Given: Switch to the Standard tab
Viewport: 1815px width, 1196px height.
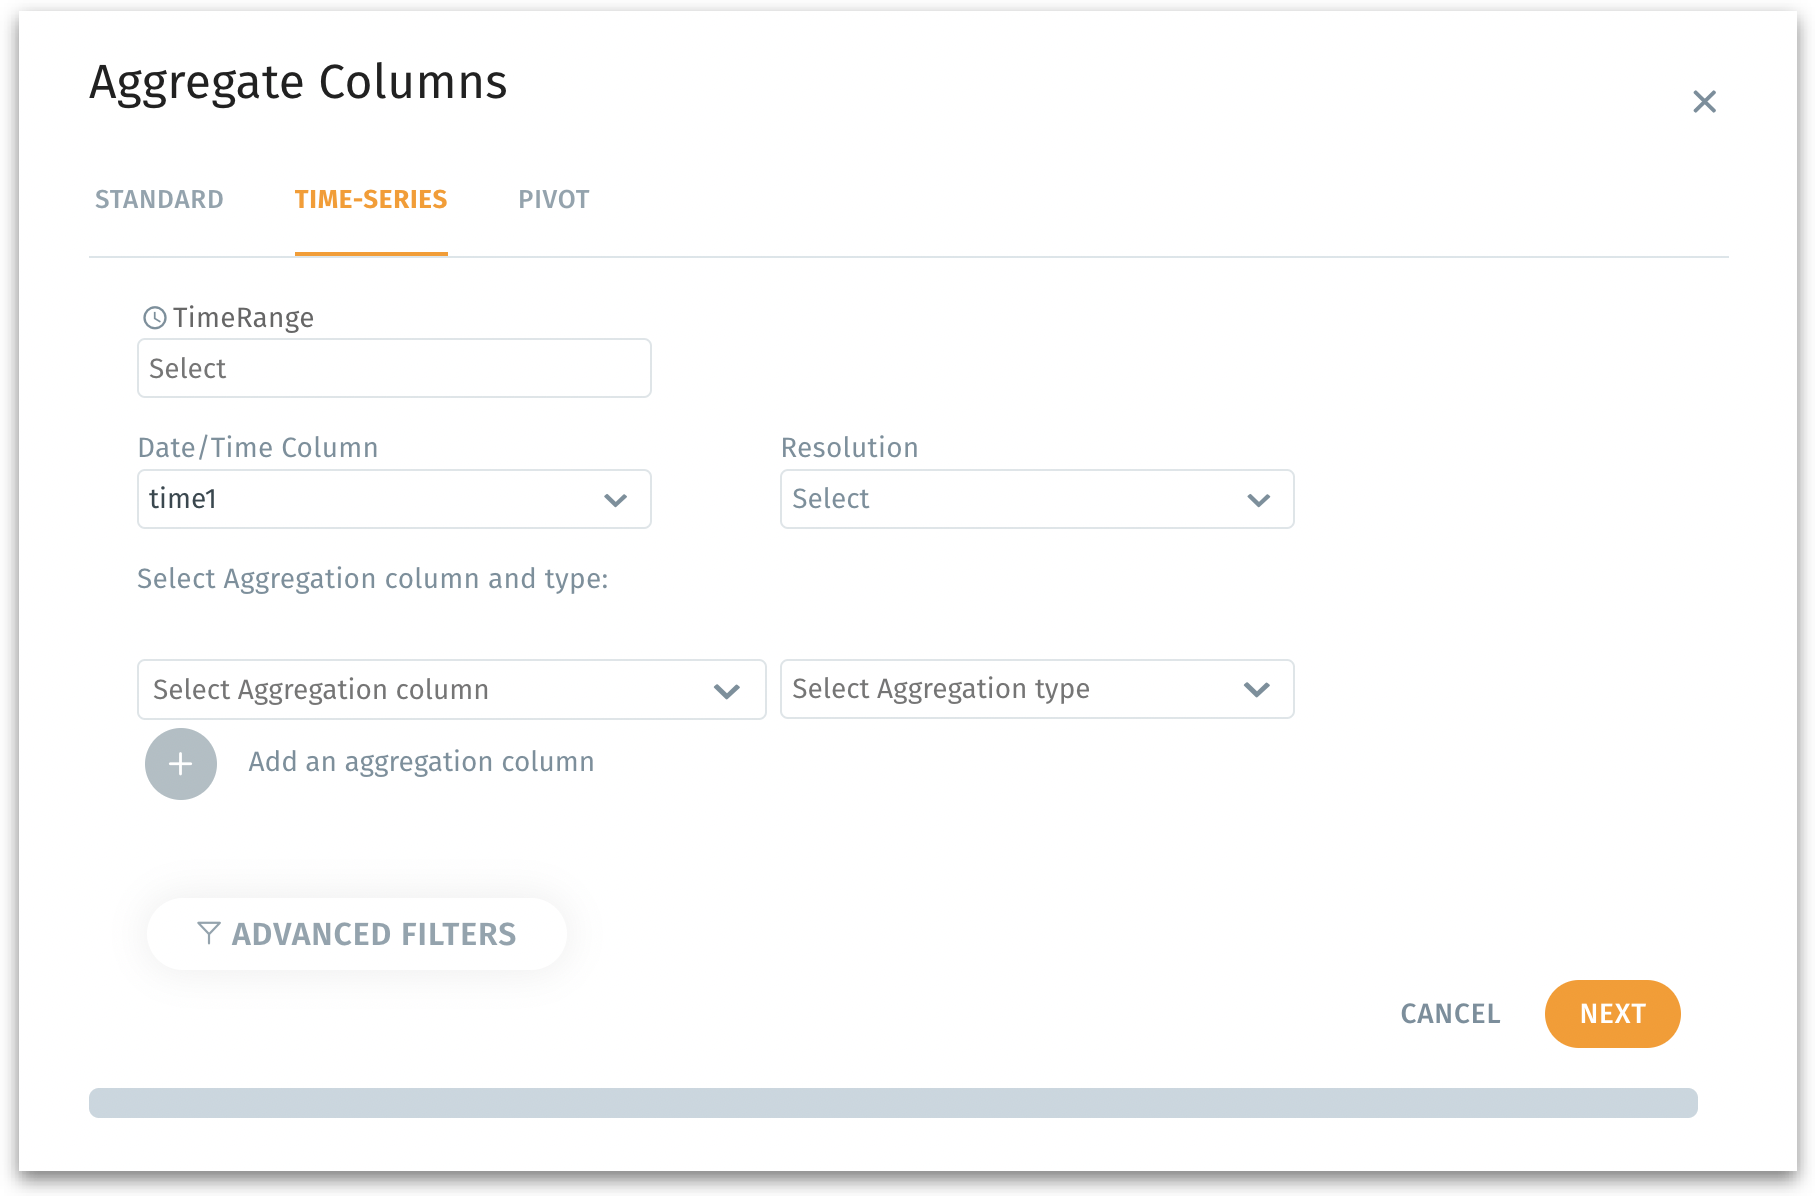Looking at the screenshot, I should tap(159, 200).
